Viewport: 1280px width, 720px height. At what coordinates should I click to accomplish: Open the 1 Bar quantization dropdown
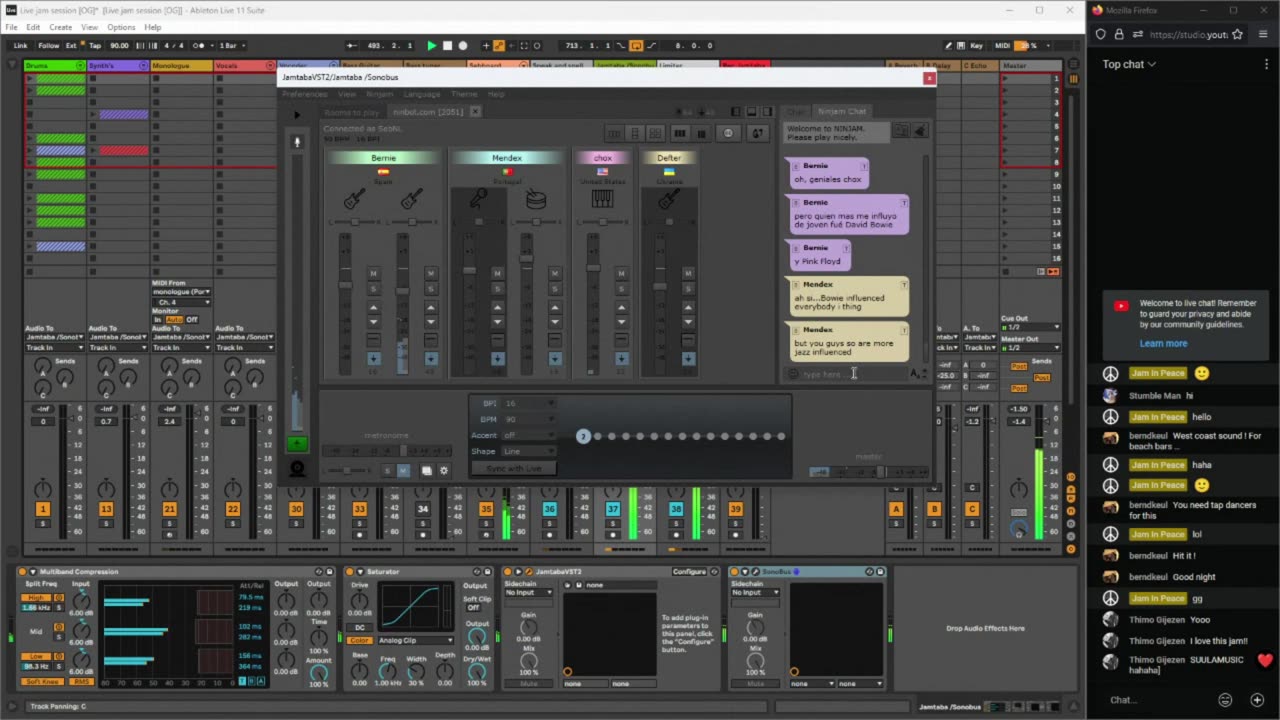pos(231,45)
